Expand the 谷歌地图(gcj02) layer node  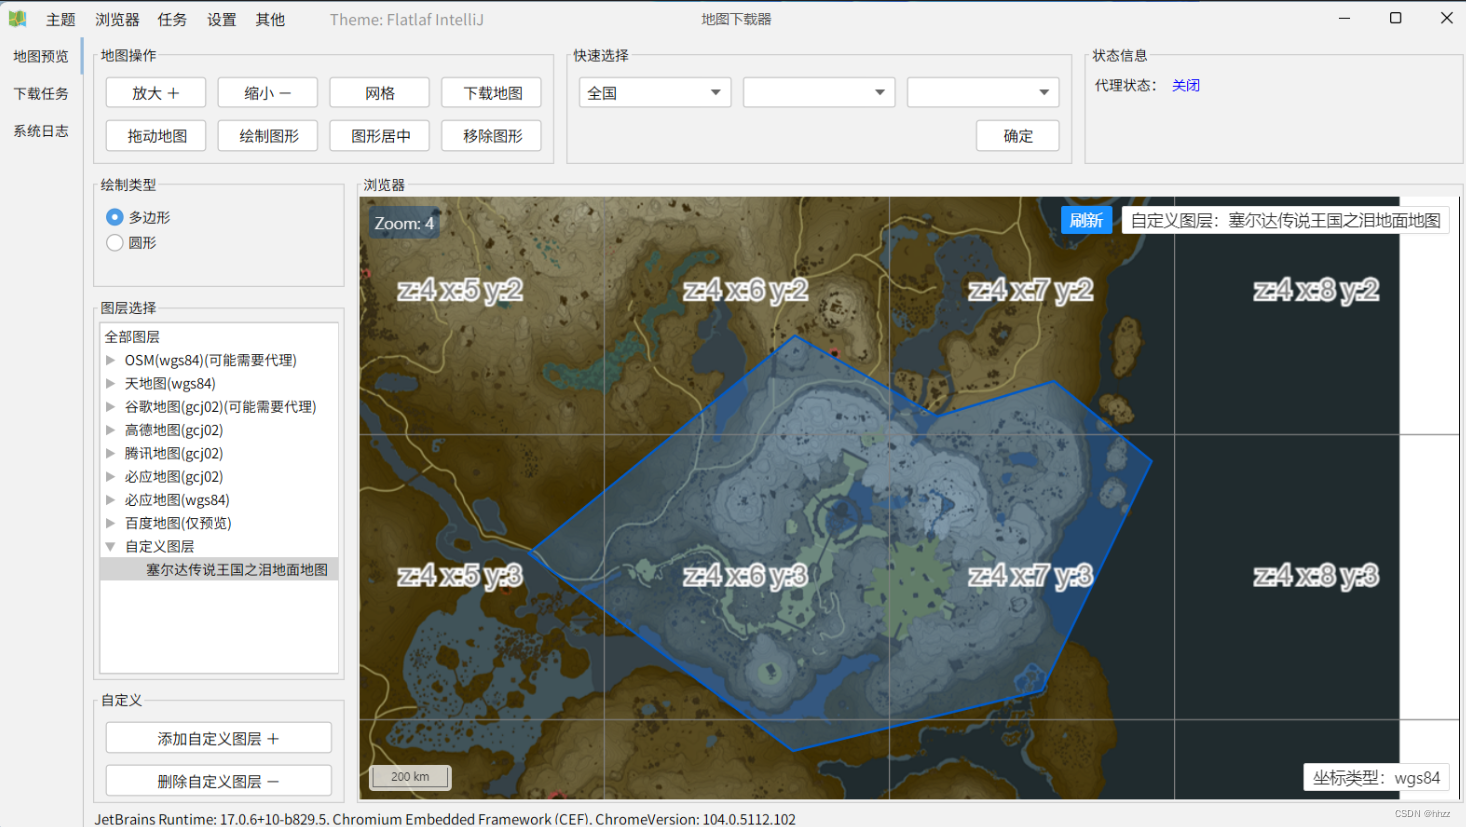tap(110, 407)
